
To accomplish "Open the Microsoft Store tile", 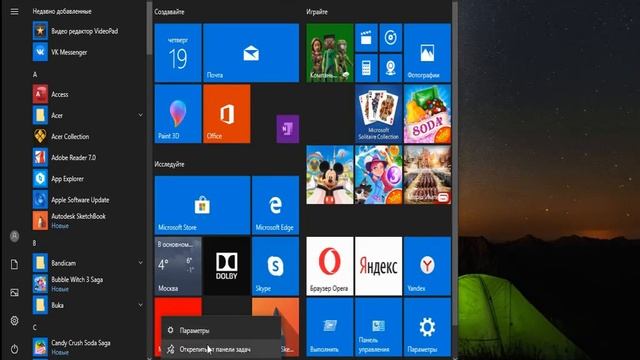I will (x=202, y=205).
